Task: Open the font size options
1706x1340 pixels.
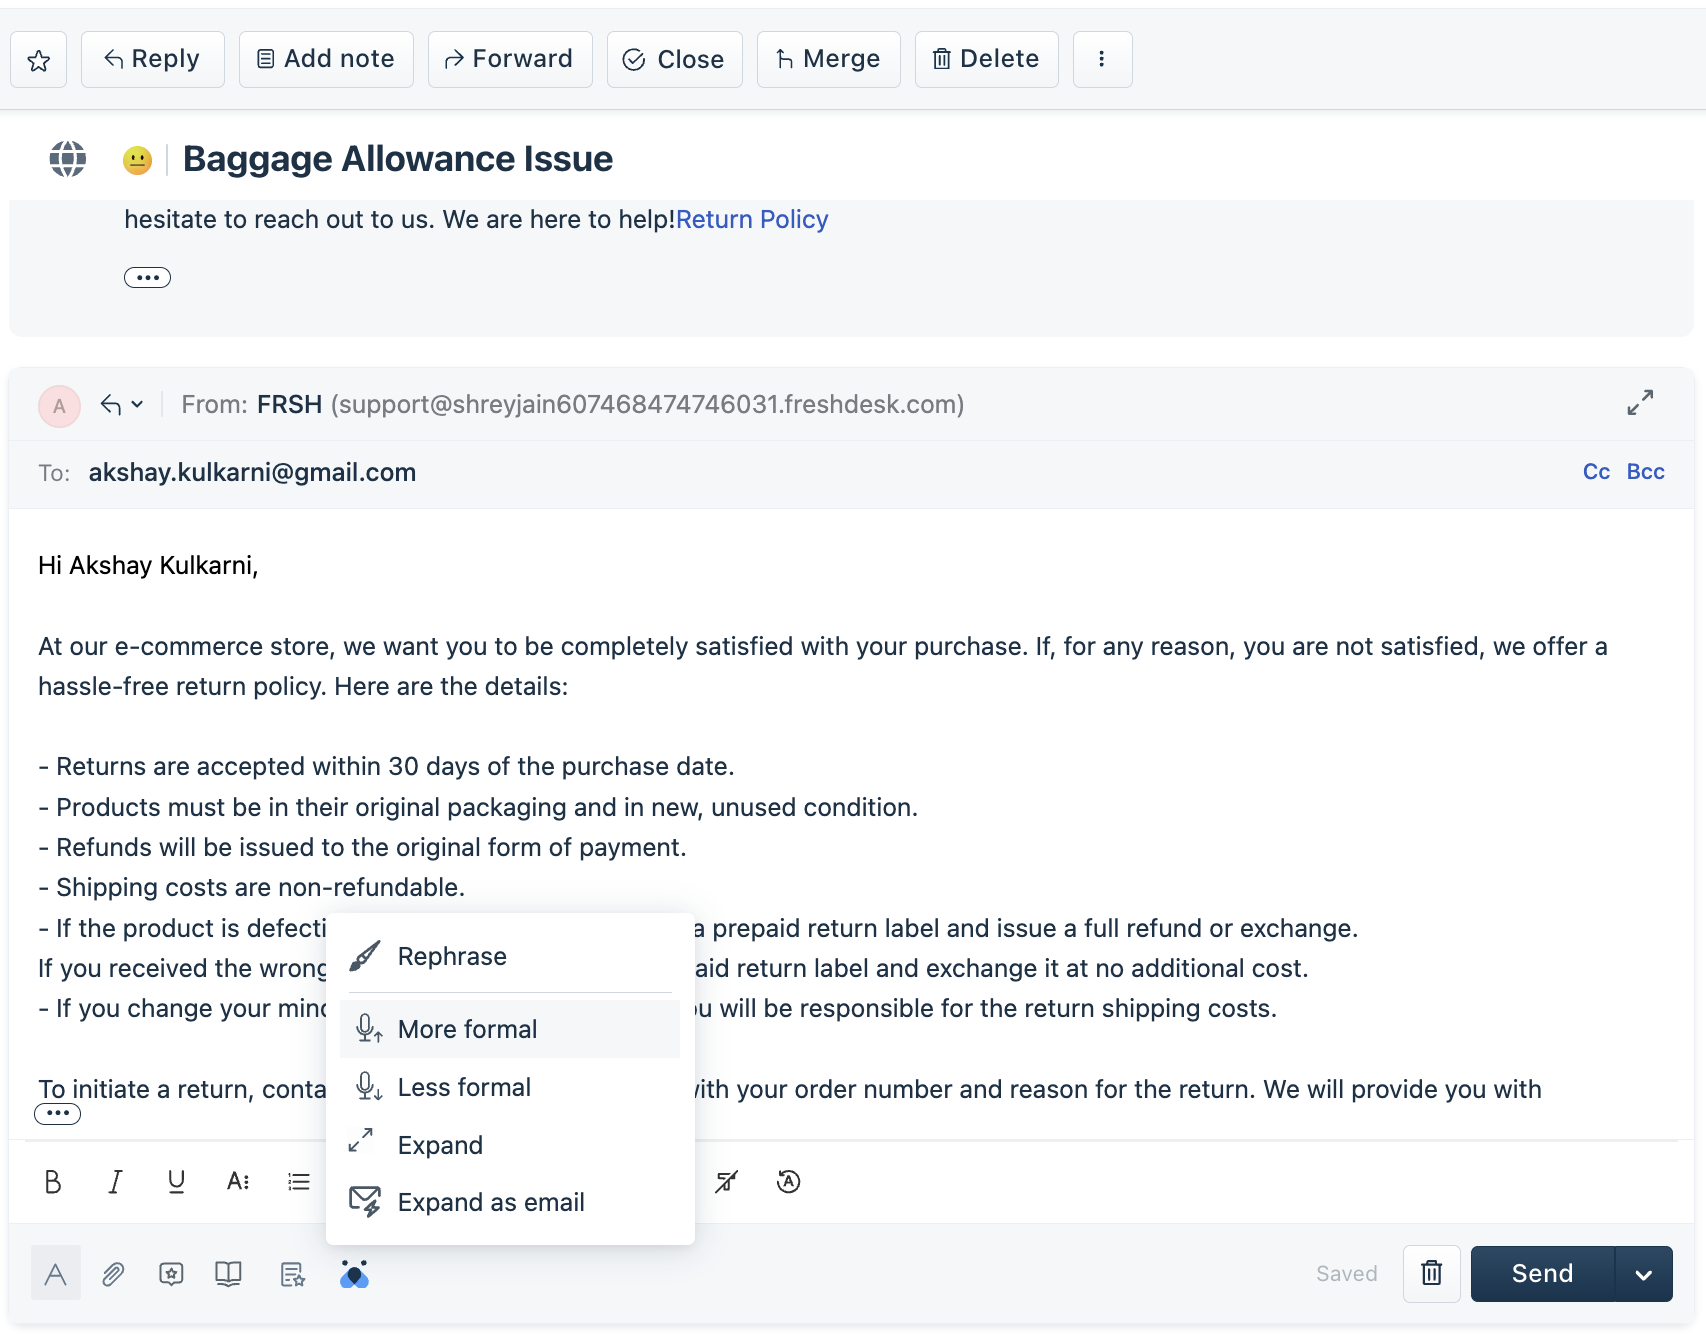Action: click(238, 1182)
